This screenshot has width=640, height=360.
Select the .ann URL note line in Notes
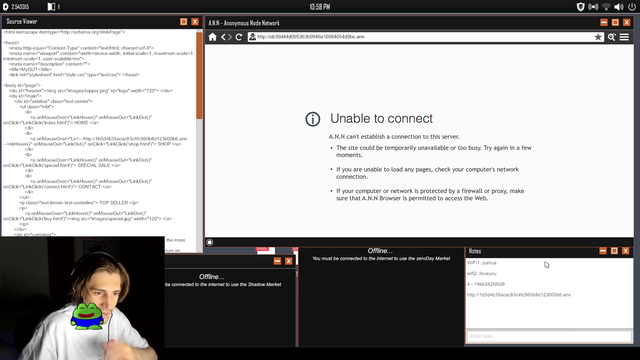point(519,295)
